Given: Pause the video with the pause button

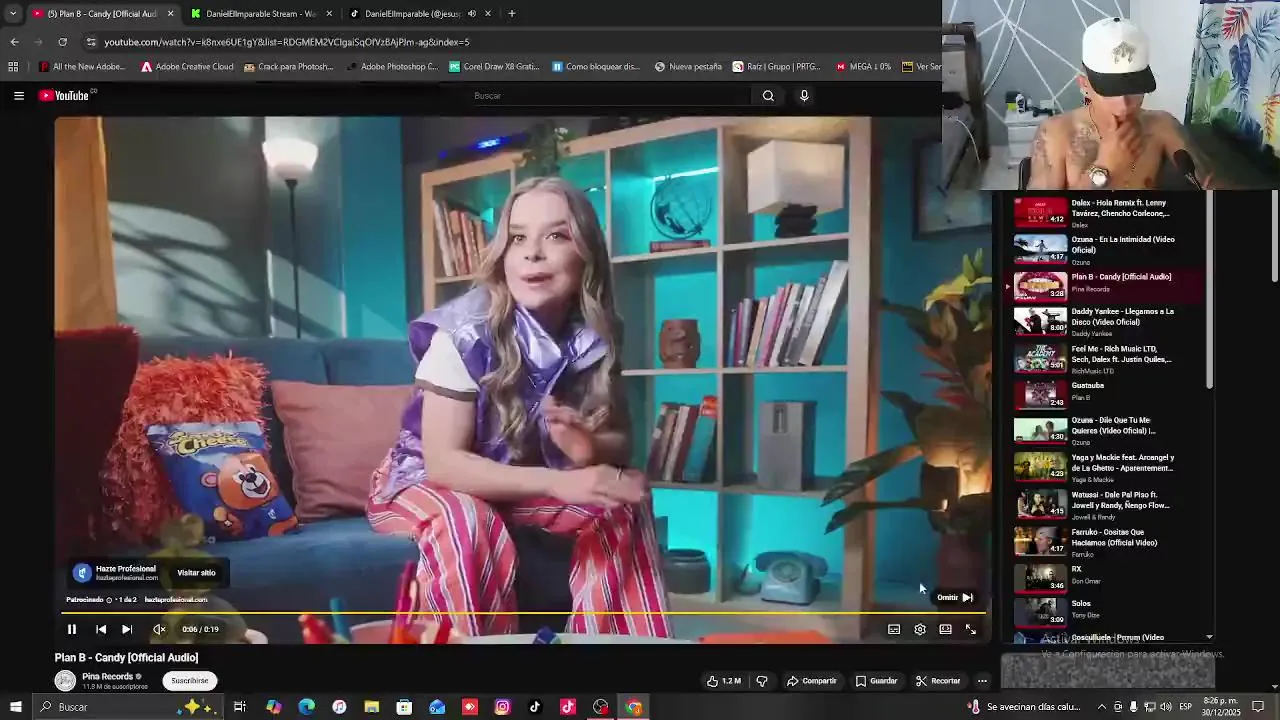Looking at the screenshot, I should pos(72,629).
